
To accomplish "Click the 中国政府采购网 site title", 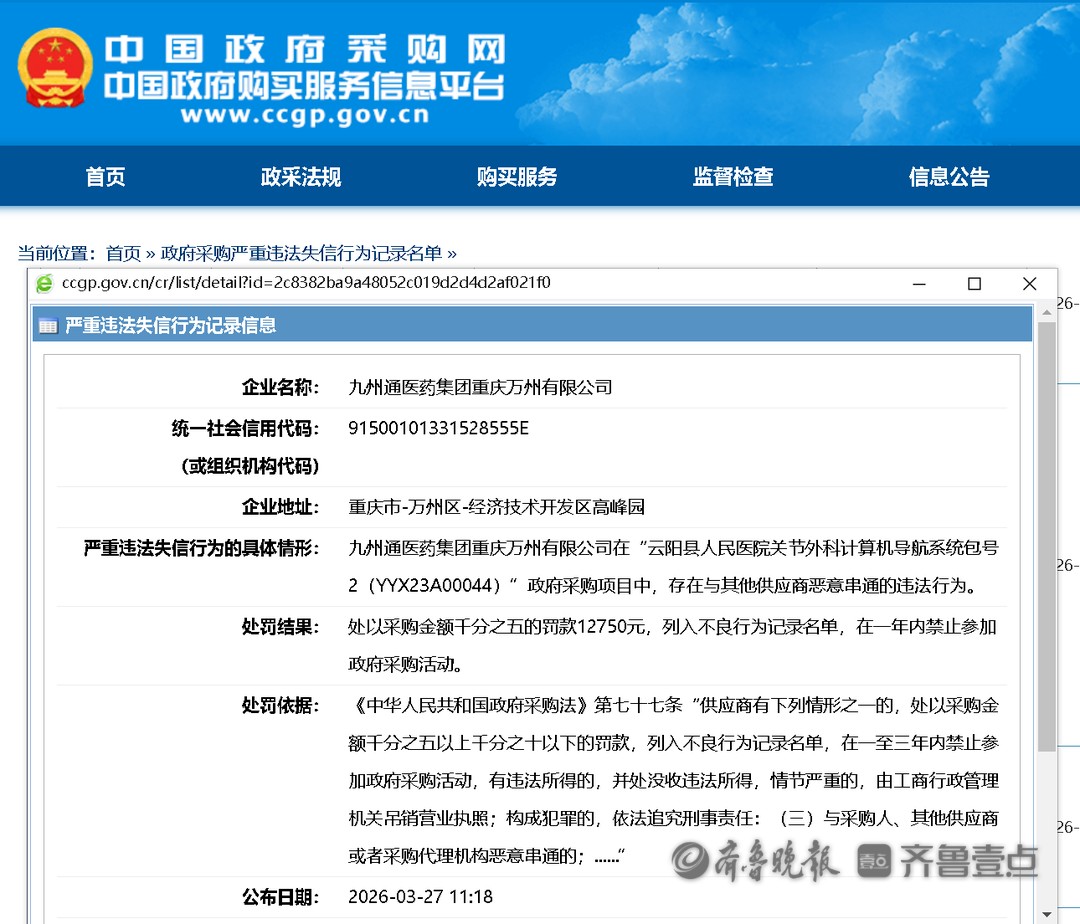I will 305,48.
